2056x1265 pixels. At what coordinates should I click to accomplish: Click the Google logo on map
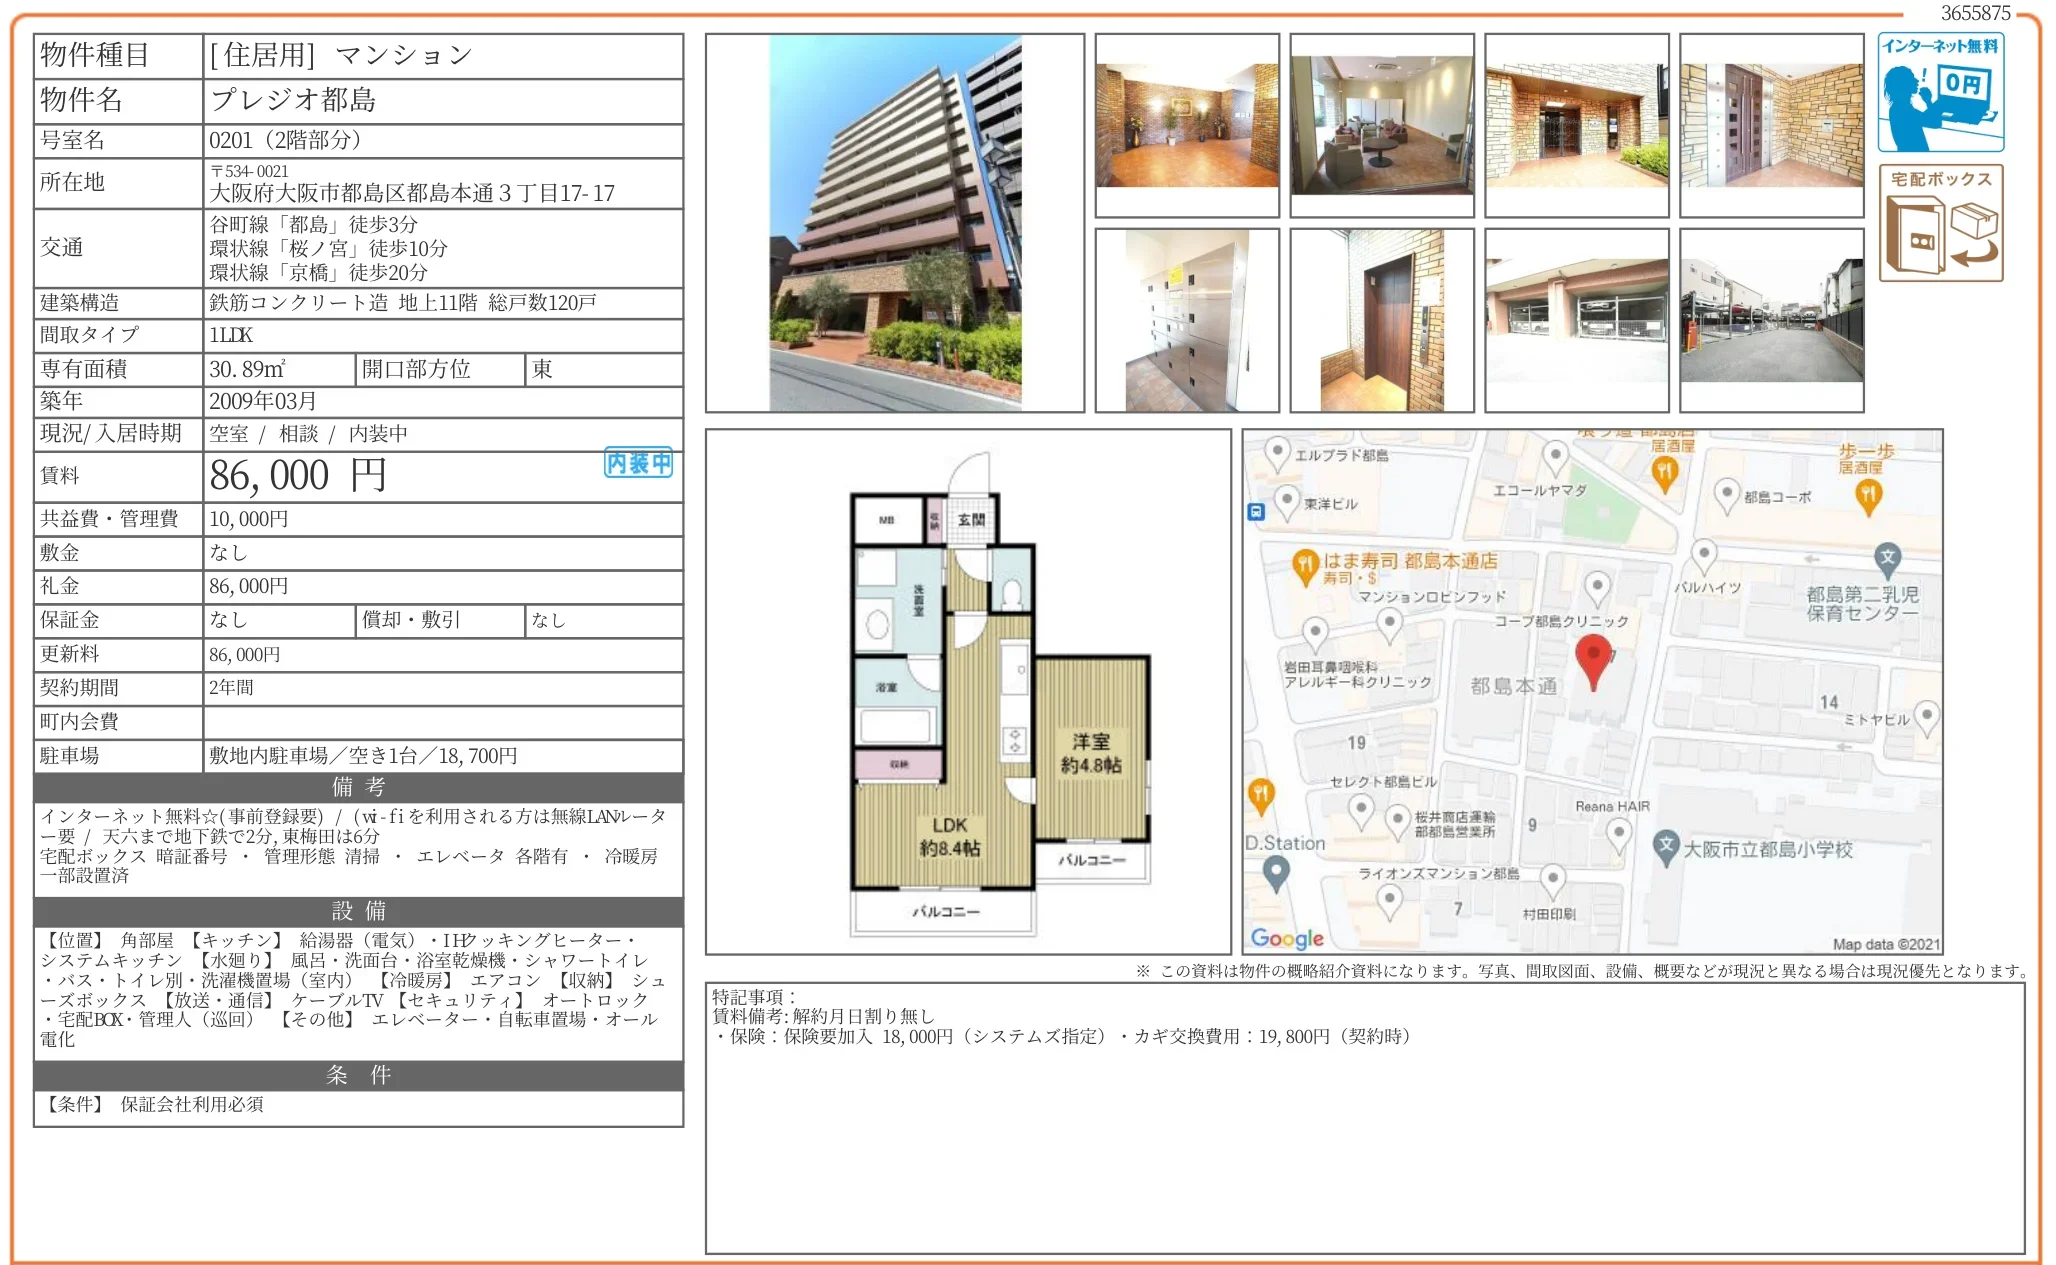[1287, 938]
